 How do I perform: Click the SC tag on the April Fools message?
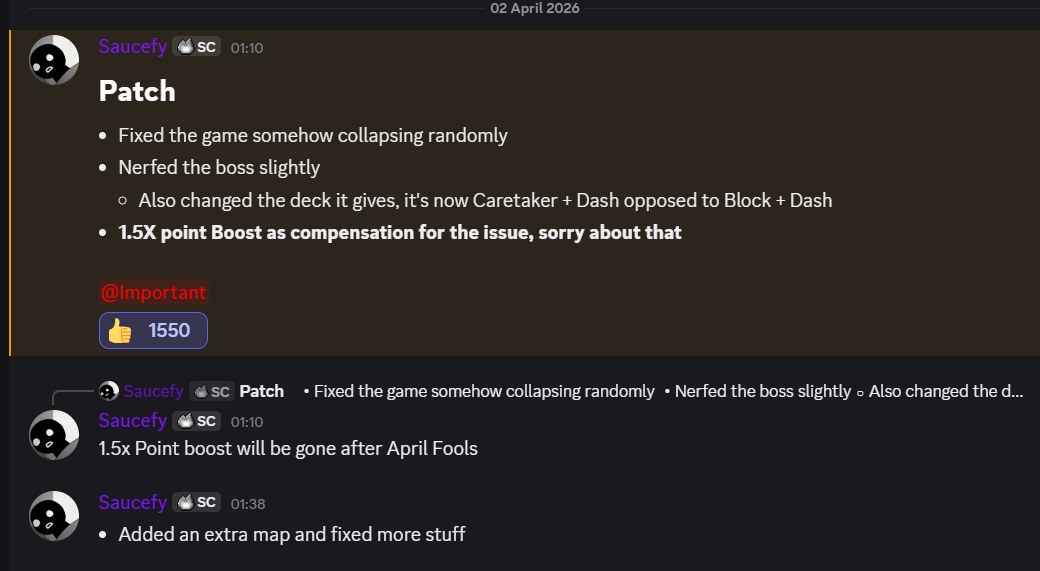[196, 421]
